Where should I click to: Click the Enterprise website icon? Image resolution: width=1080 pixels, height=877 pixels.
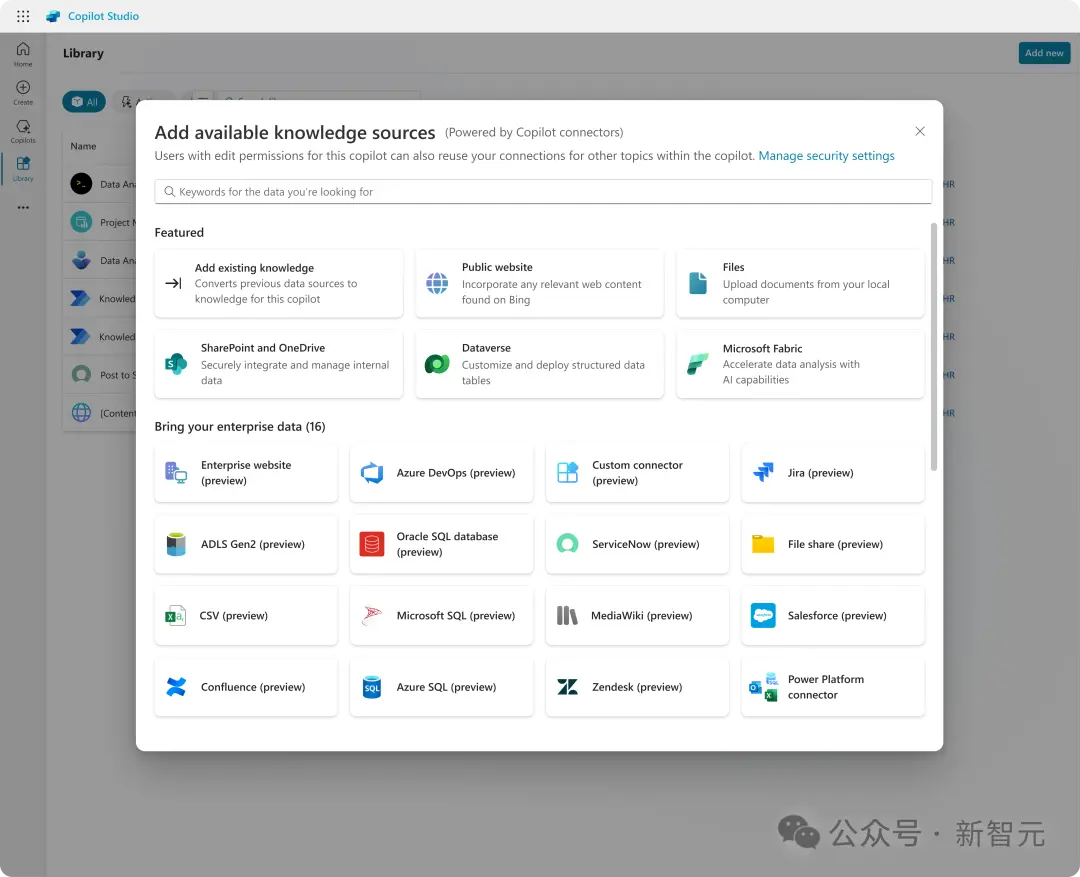176,473
